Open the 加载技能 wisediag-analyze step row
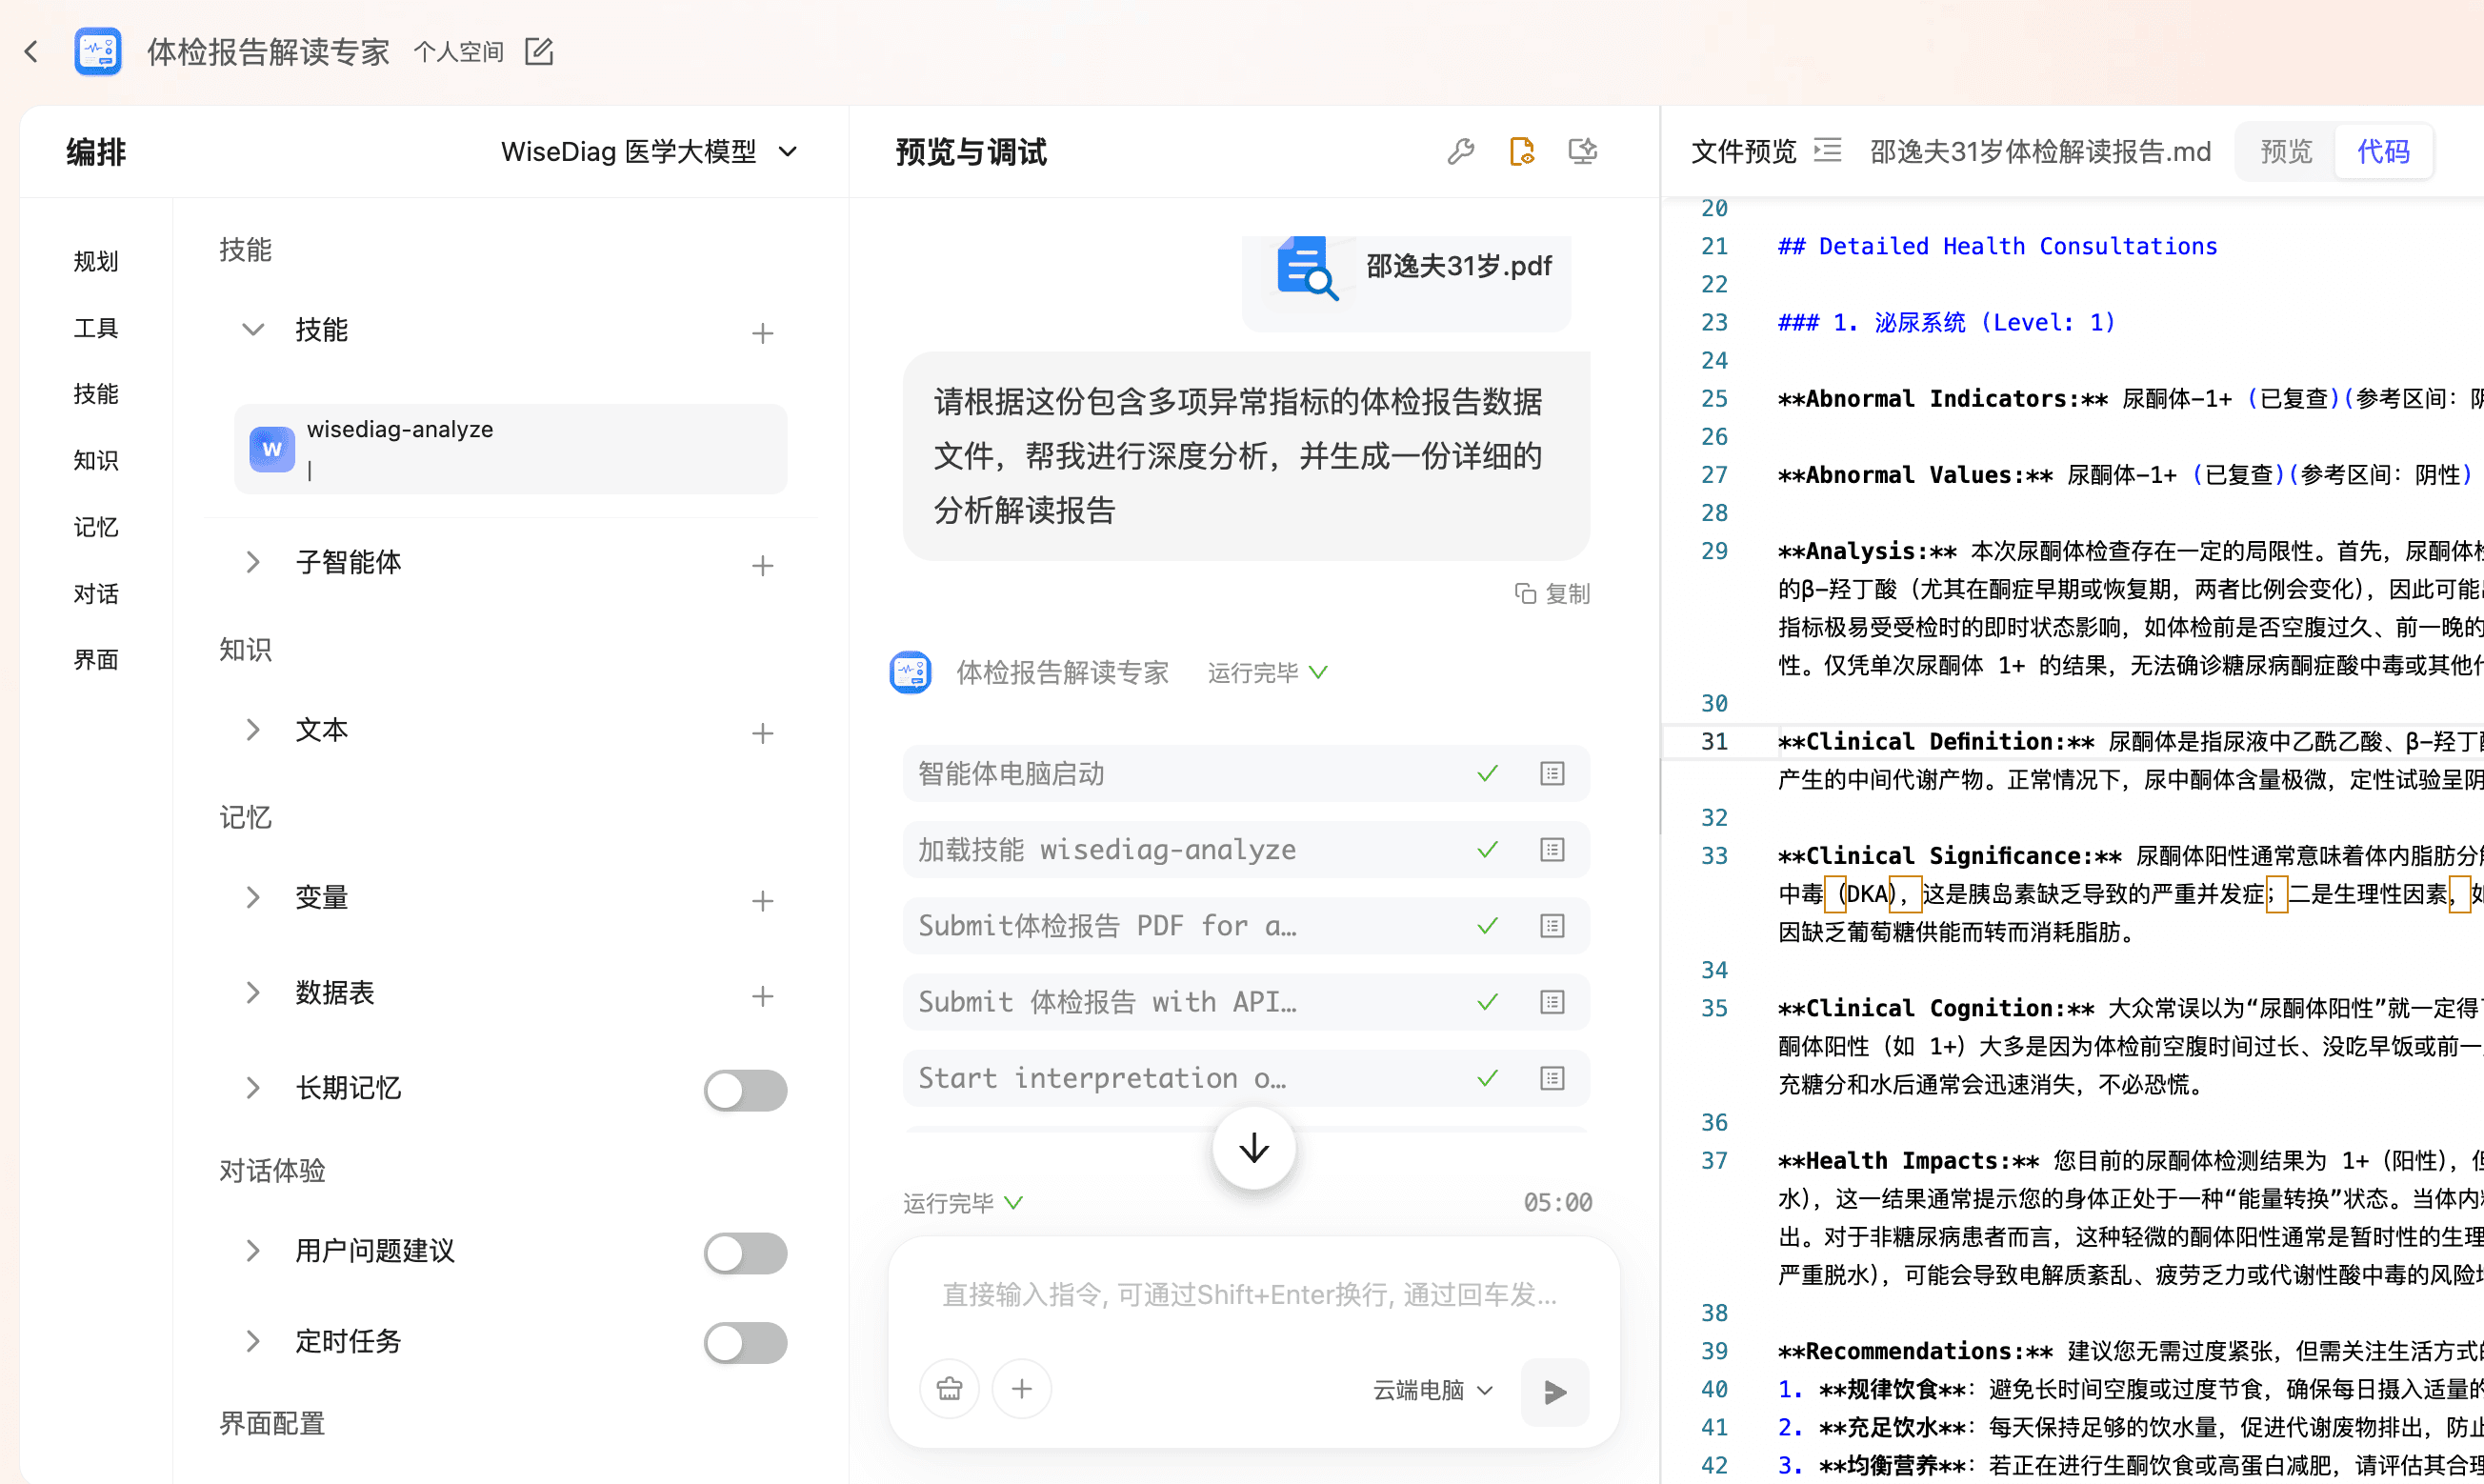This screenshot has width=2484, height=1484. point(1245,849)
